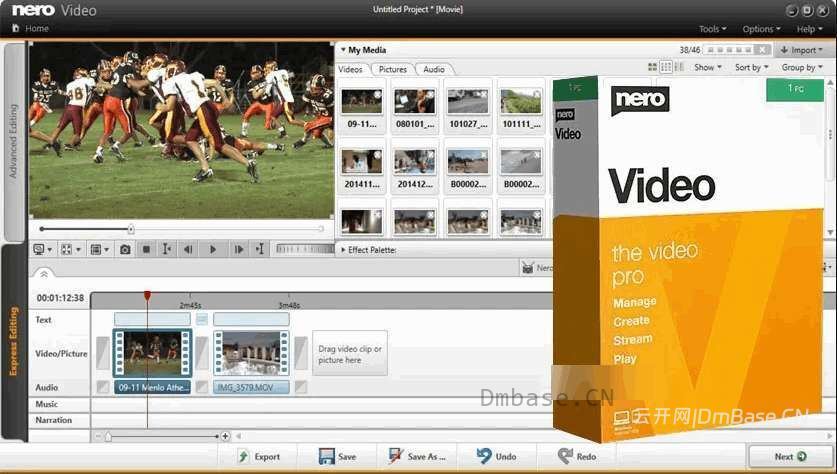Clear the media star rating filter
This screenshot has width=837, height=474.
[763, 50]
